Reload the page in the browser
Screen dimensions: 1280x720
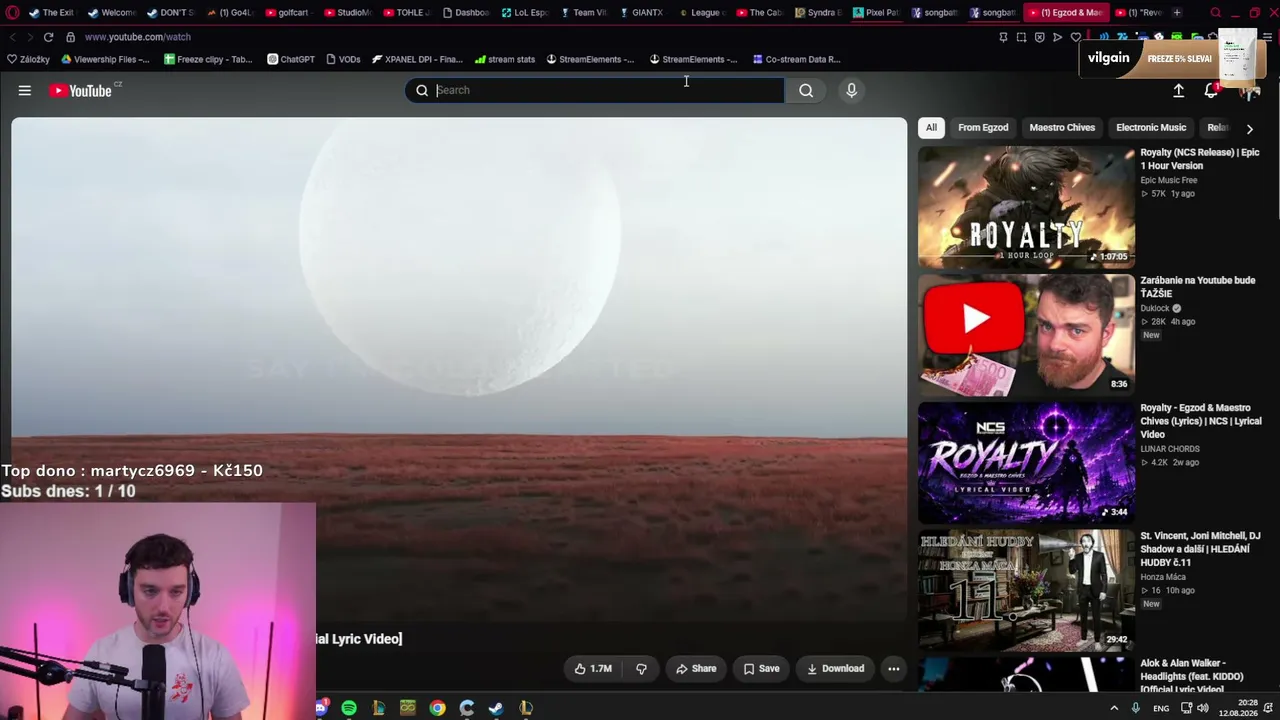[x=48, y=37]
